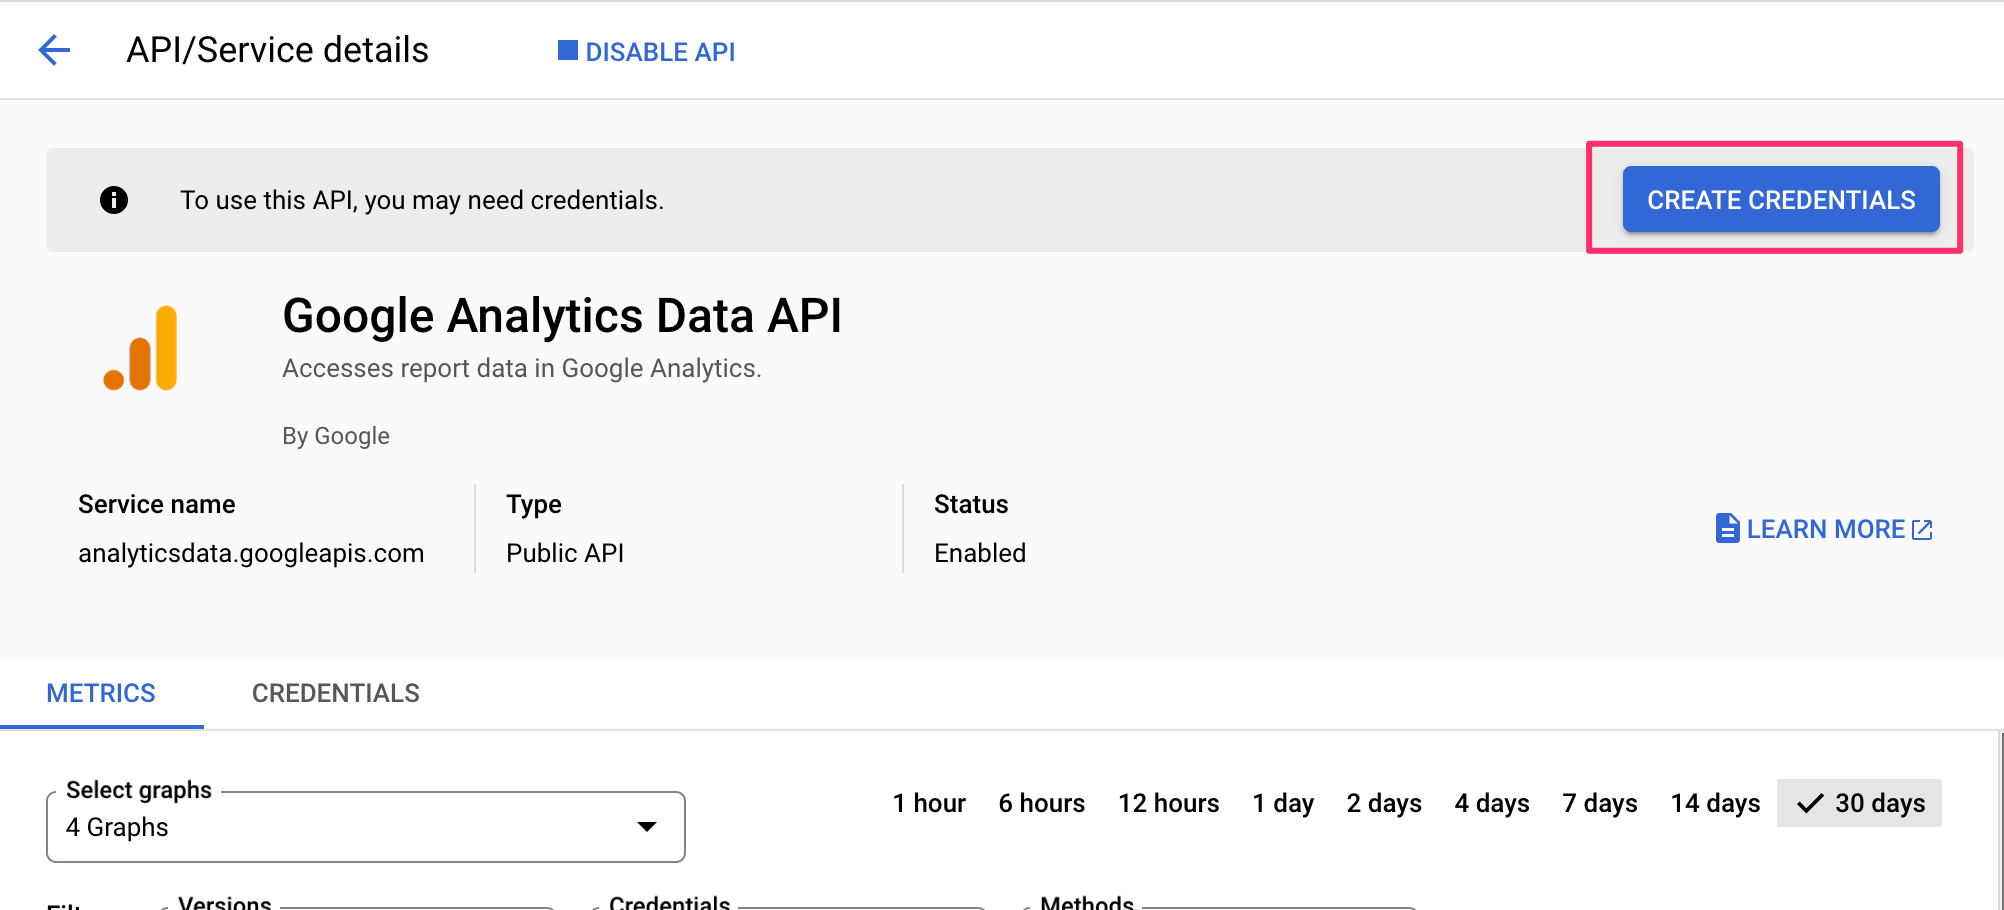Click the Disable API stop icon
The height and width of the screenshot is (910, 2004).
click(x=567, y=51)
